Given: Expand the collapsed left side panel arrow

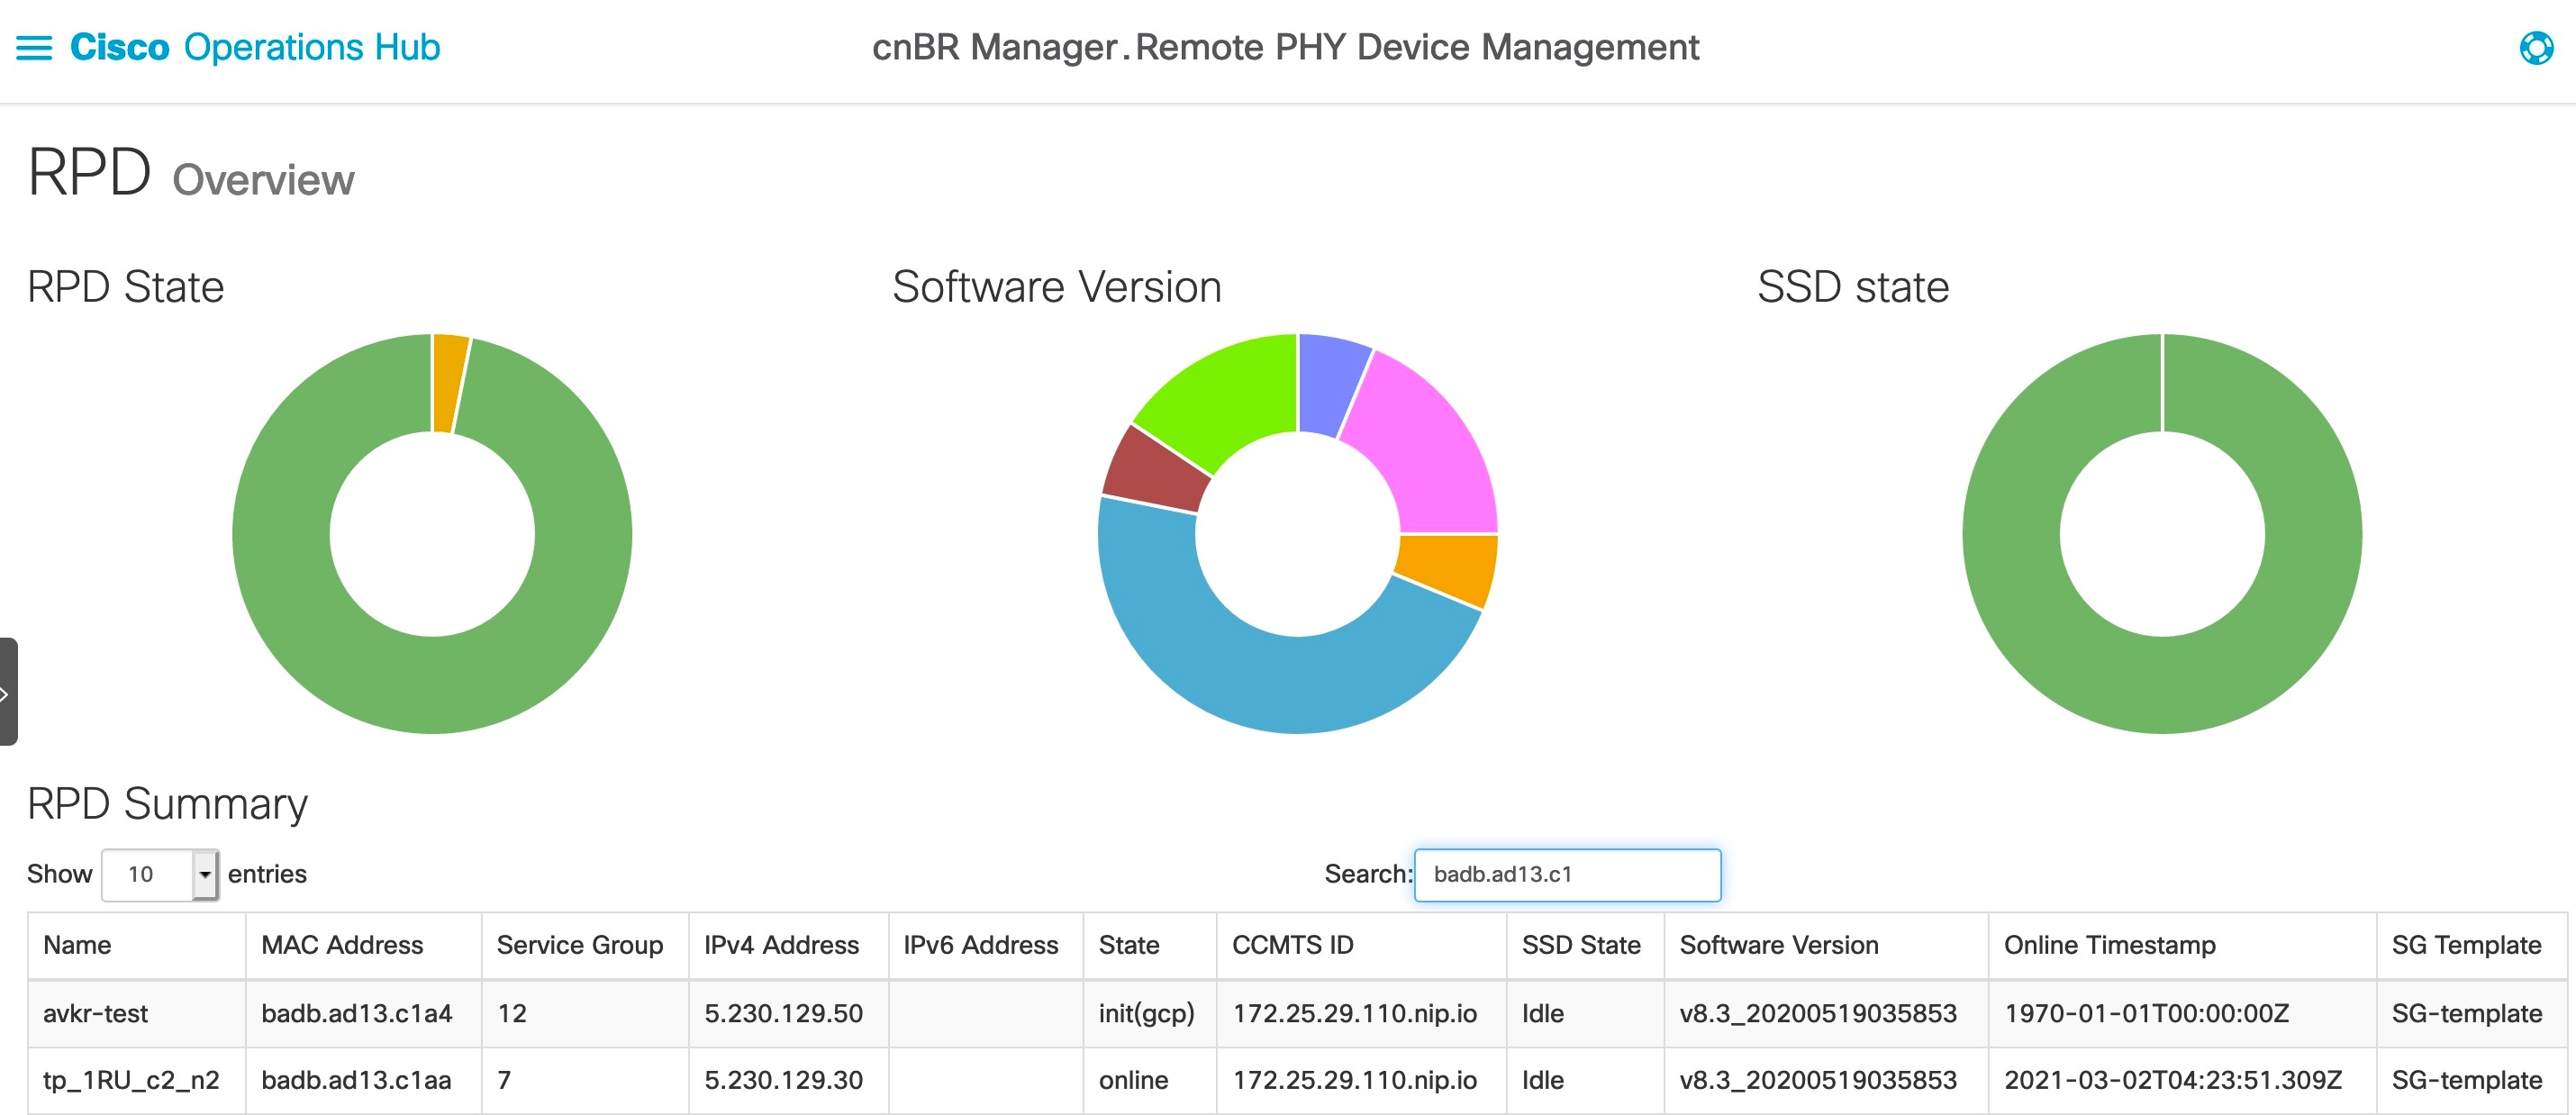Looking at the screenshot, I should click(x=7, y=692).
